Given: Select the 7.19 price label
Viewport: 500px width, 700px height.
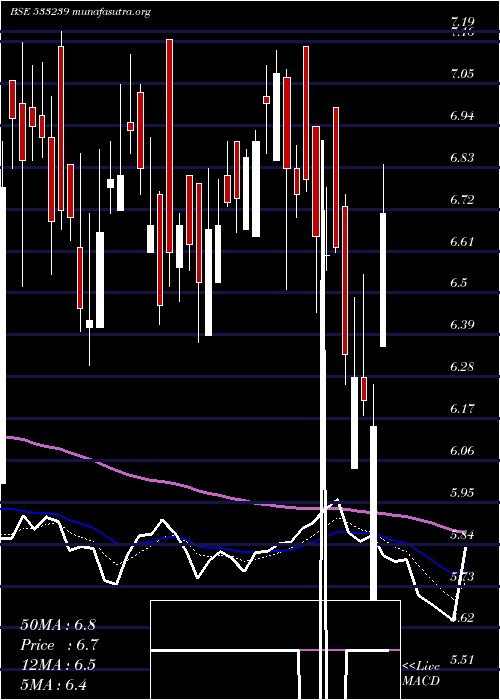Looking at the screenshot, I should 462,21.
